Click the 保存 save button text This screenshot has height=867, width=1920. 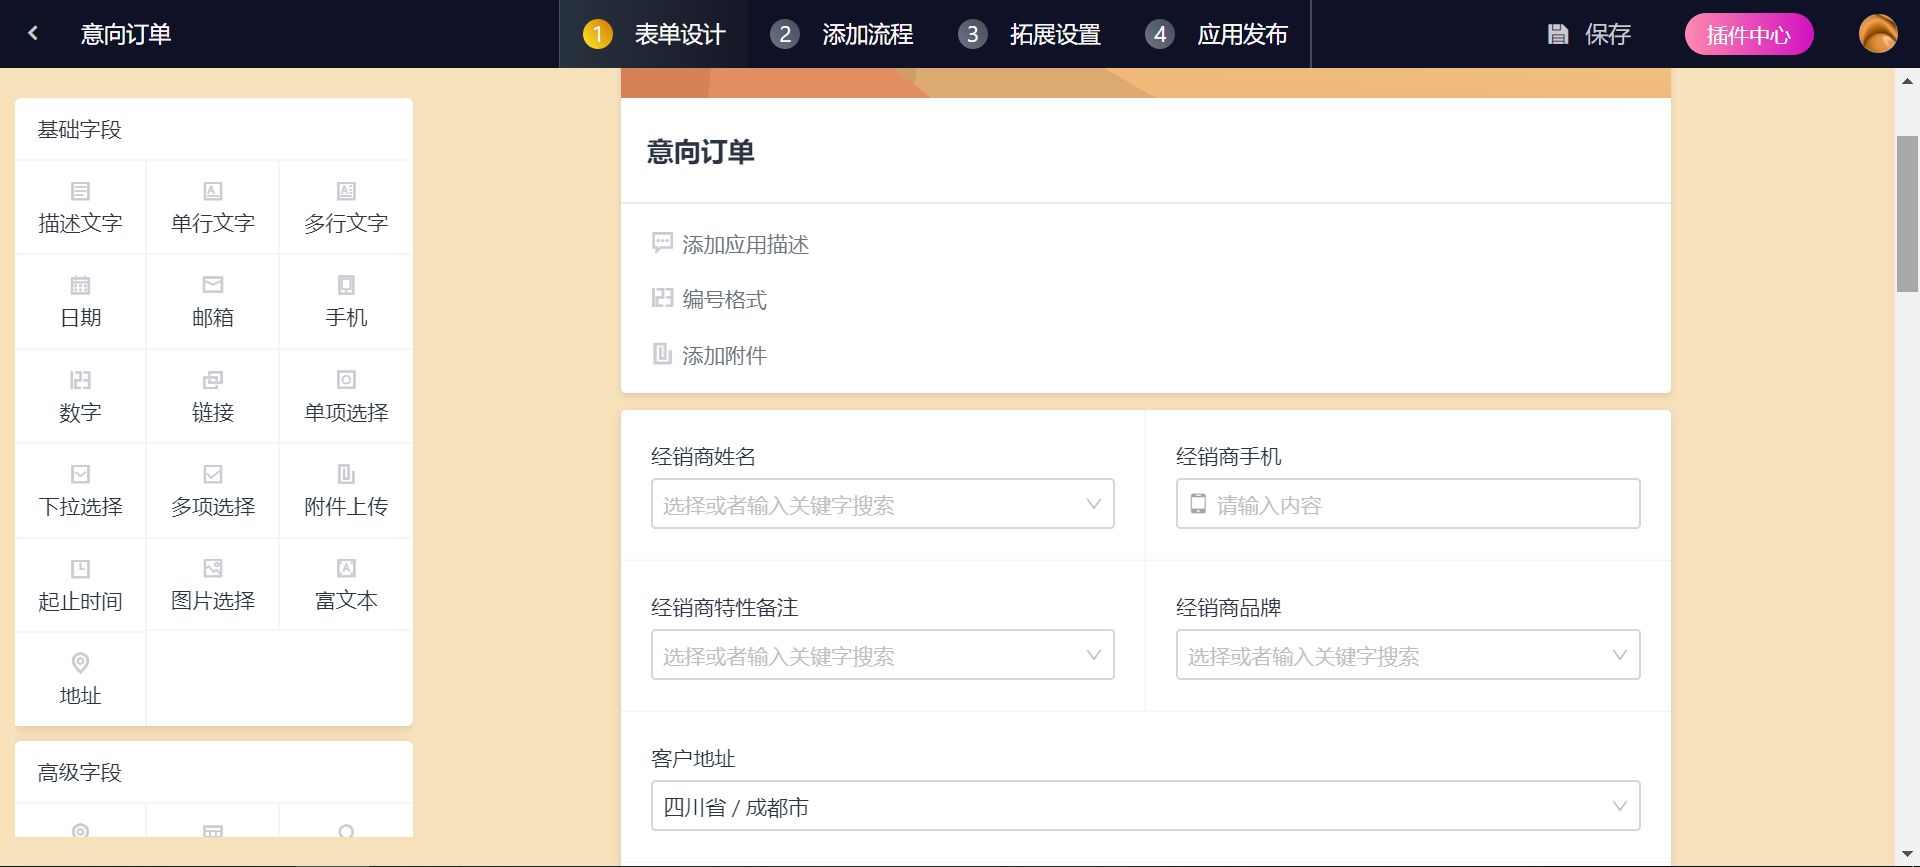pos(1608,34)
